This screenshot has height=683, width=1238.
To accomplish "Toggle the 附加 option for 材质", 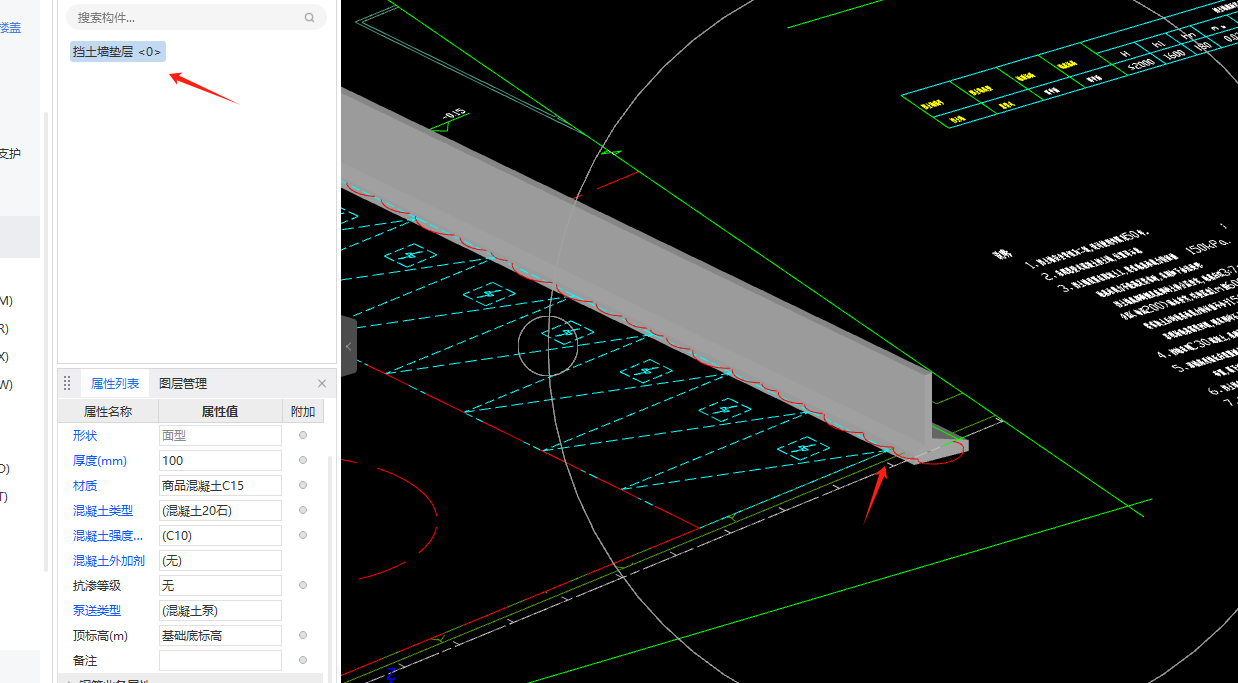I will click(x=303, y=485).
